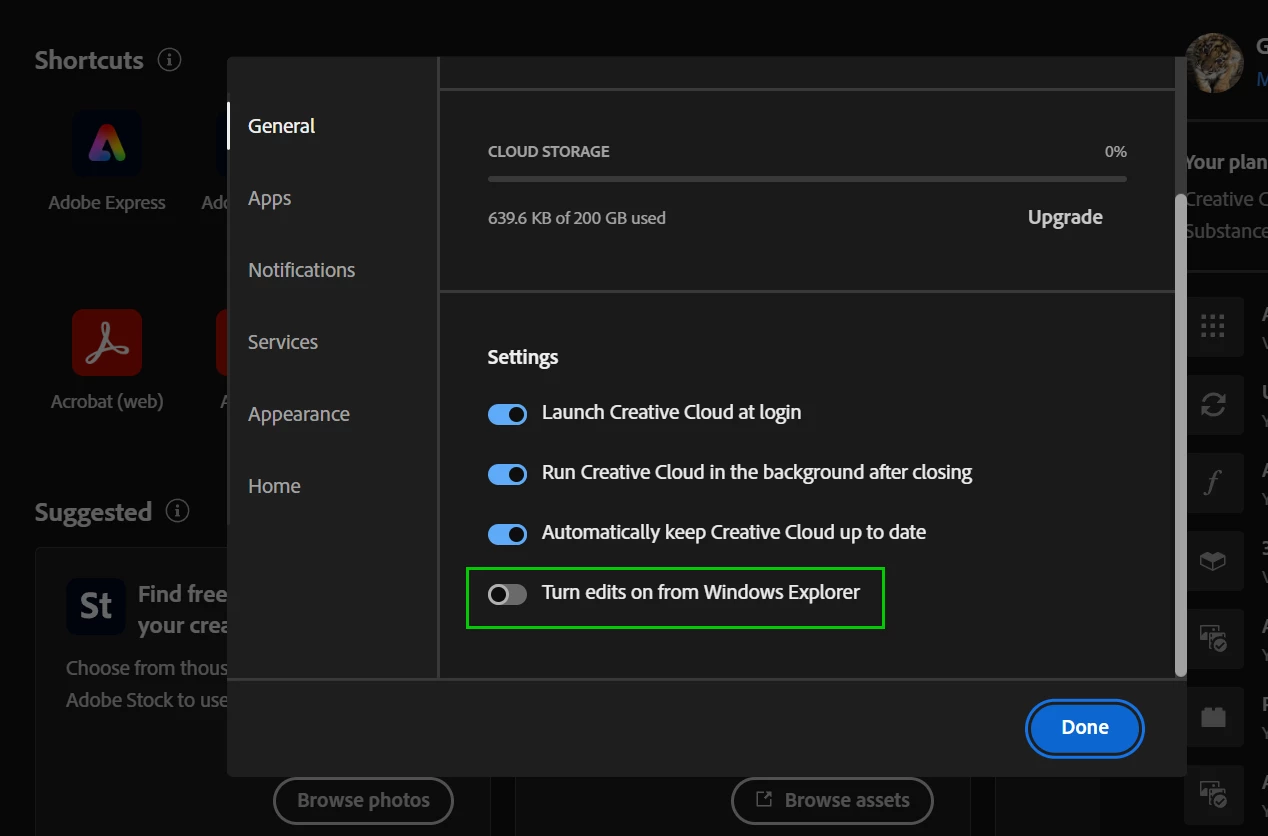This screenshot has width=1268, height=836.
Task: Click the info icon next to Suggested
Action: pyautogui.click(x=178, y=511)
